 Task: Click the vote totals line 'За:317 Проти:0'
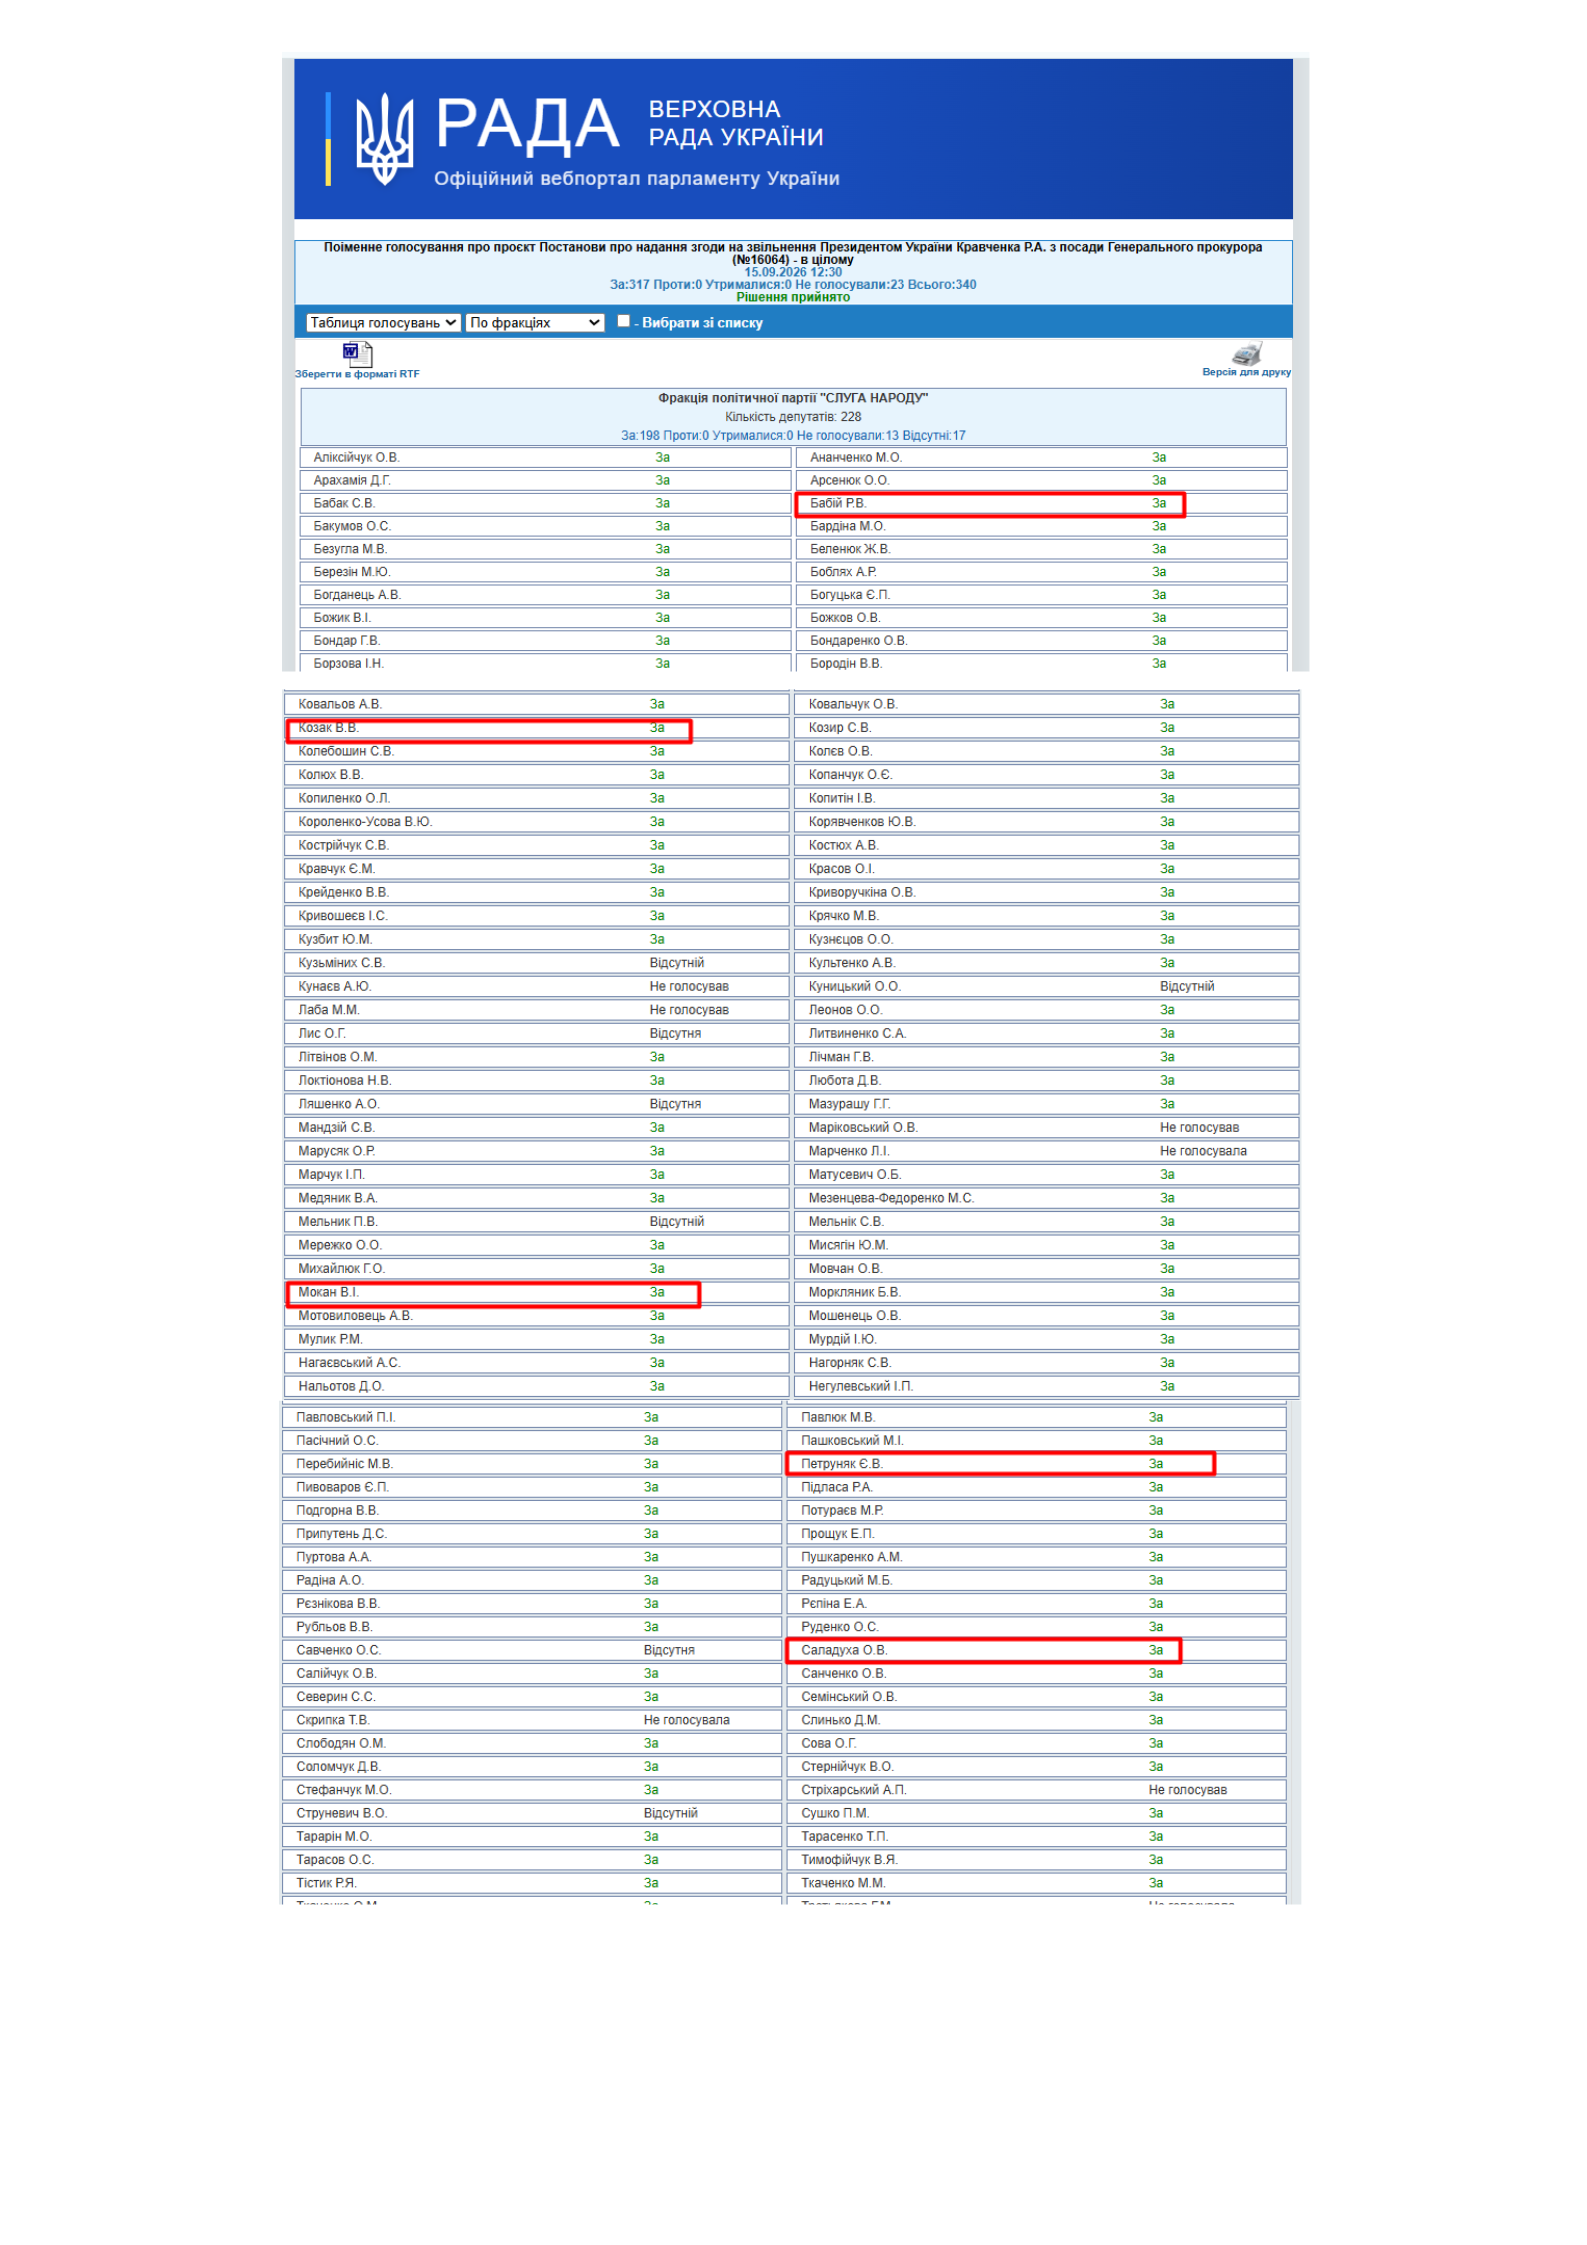[793, 285]
